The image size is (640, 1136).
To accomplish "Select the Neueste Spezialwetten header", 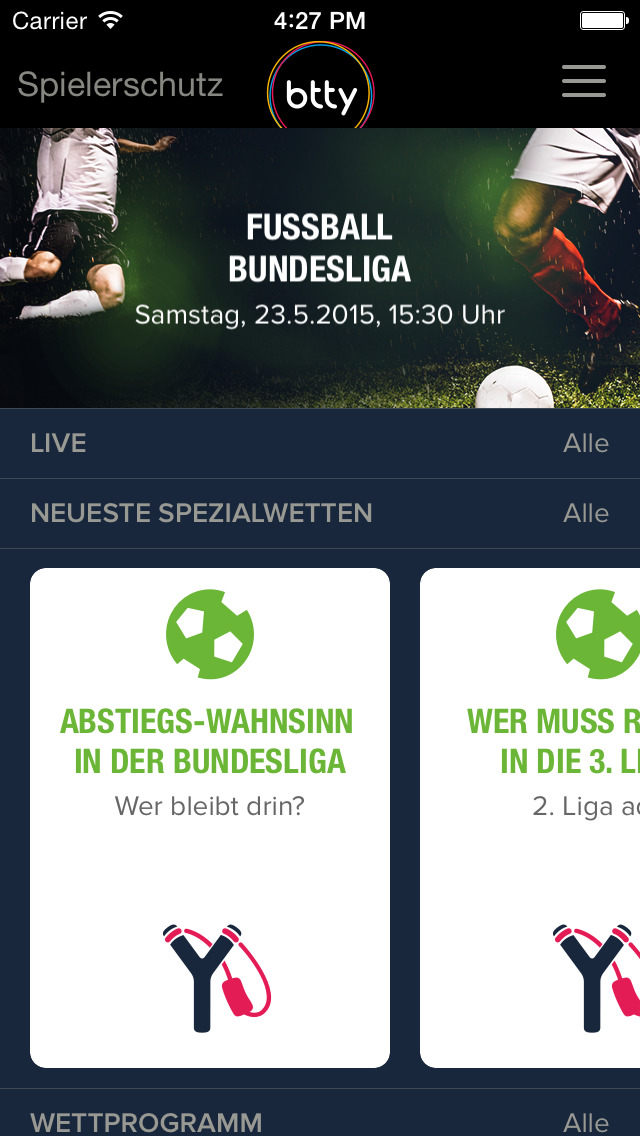I will click(201, 514).
